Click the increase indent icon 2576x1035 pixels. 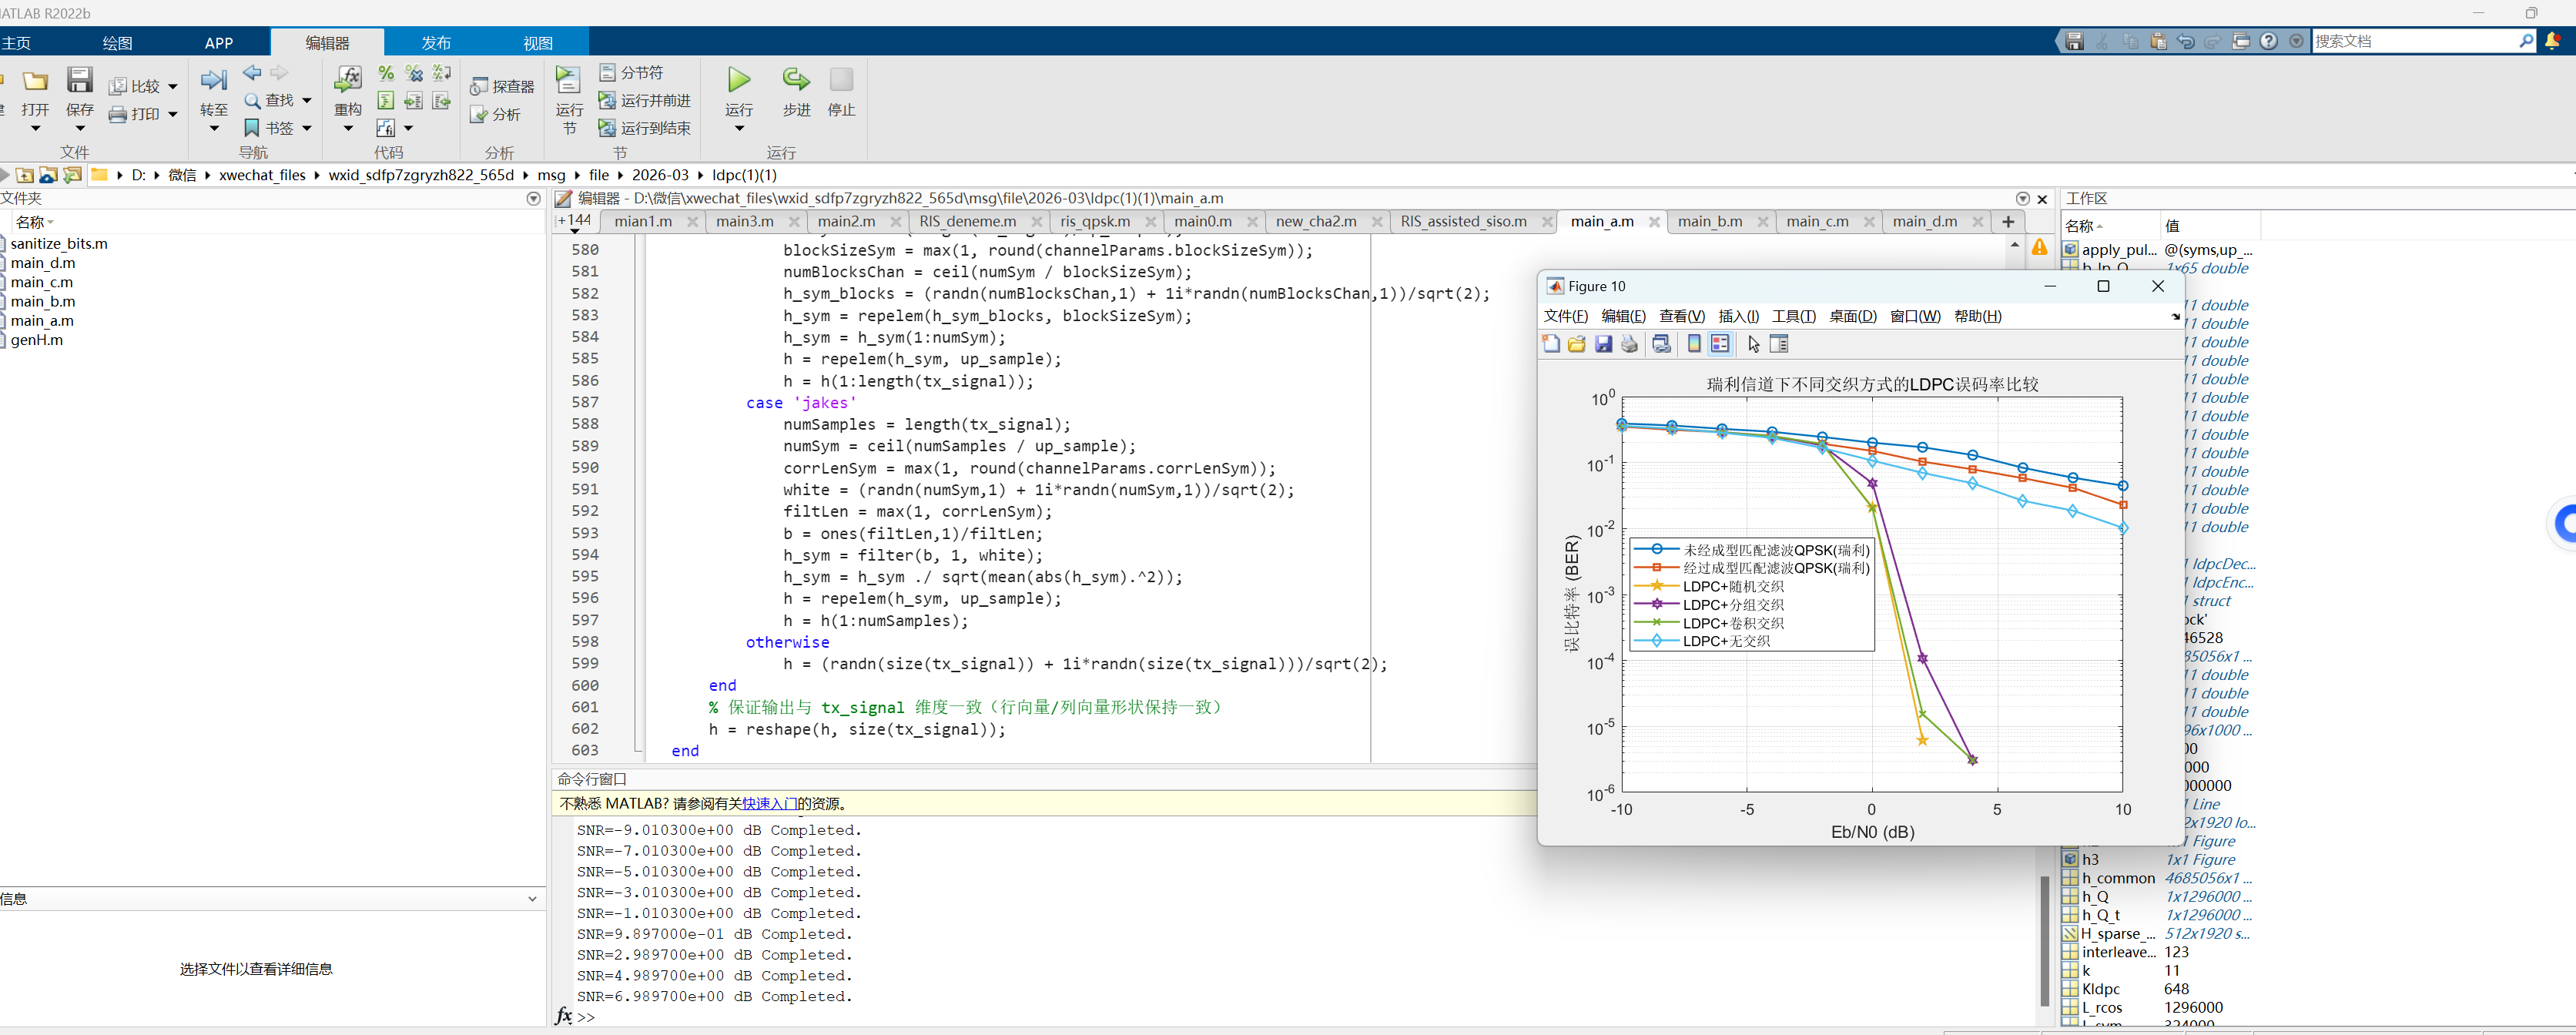coord(414,101)
